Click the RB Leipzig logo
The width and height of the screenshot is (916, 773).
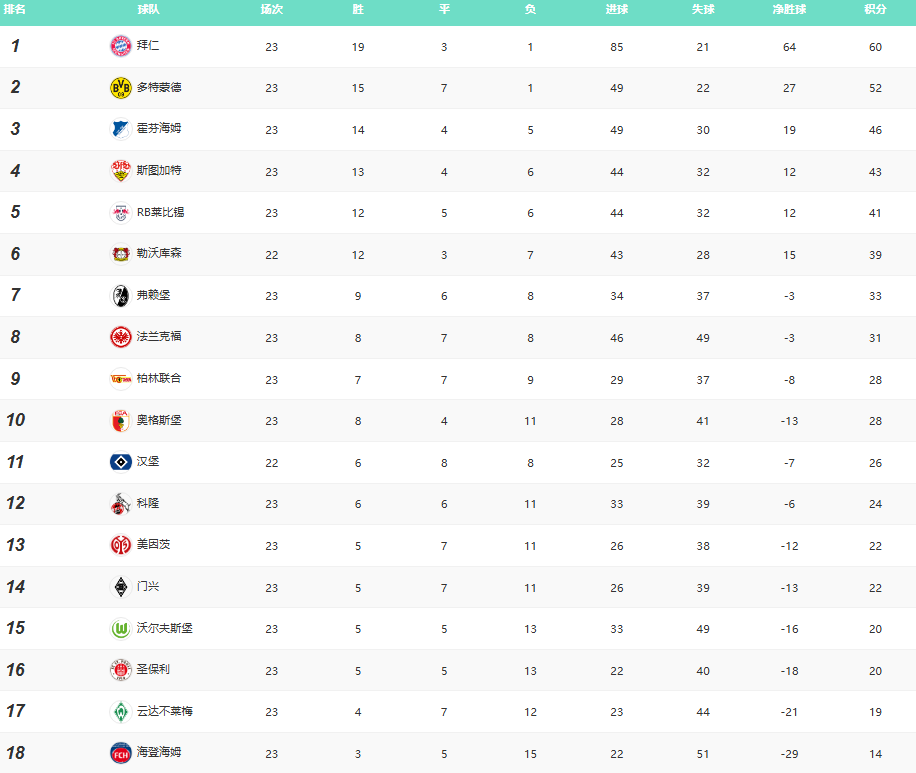tap(120, 213)
